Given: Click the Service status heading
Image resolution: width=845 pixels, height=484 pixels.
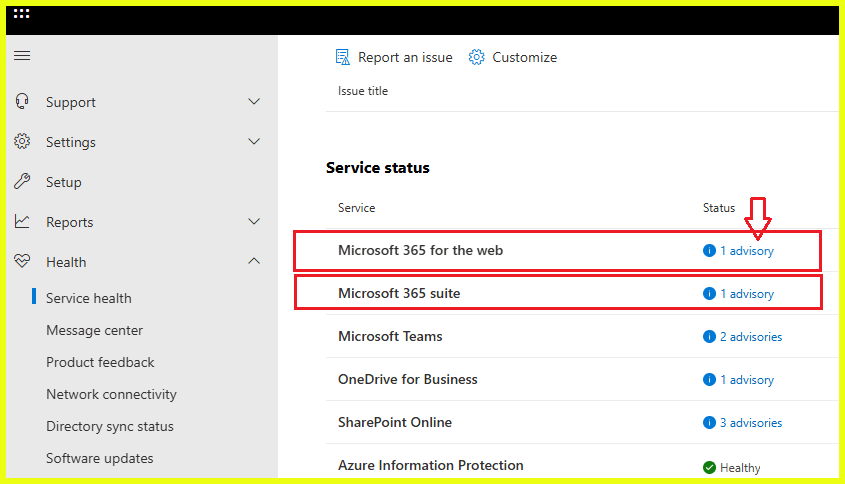Looking at the screenshot, I should point(378,168).
